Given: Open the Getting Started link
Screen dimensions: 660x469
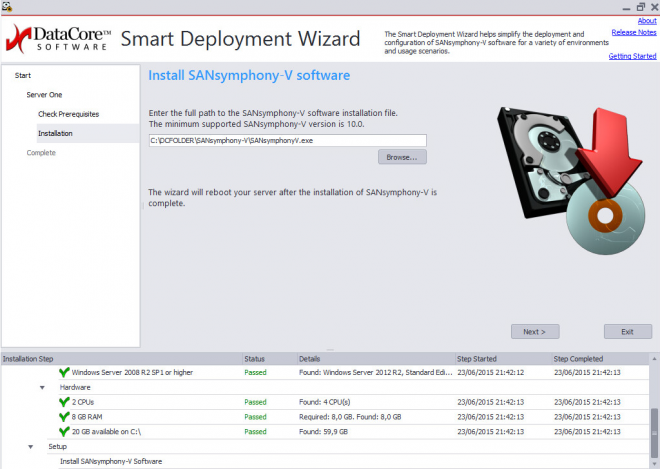Looking at the screenshot, I should point(633,56).
